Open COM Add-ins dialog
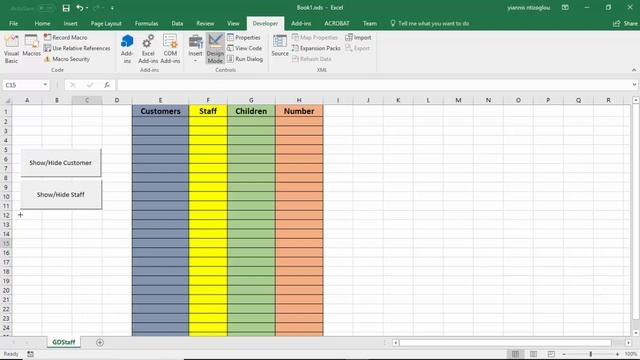The height and width of the screenshot is (360, 640). pyautogui.click(x=170, y=49)
